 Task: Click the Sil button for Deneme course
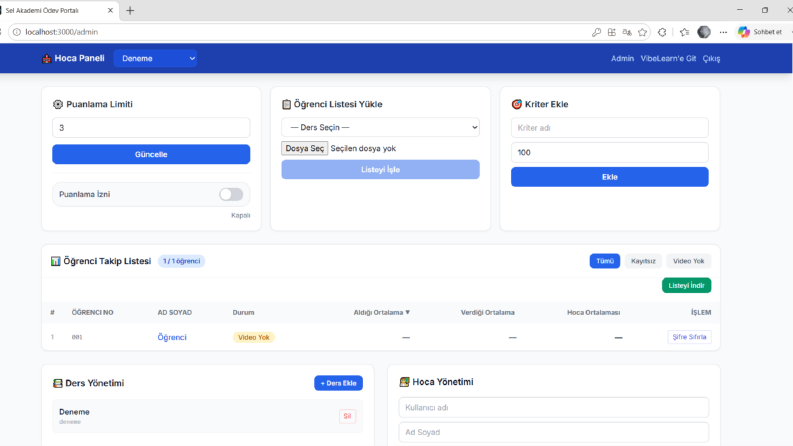pos(347,416)
